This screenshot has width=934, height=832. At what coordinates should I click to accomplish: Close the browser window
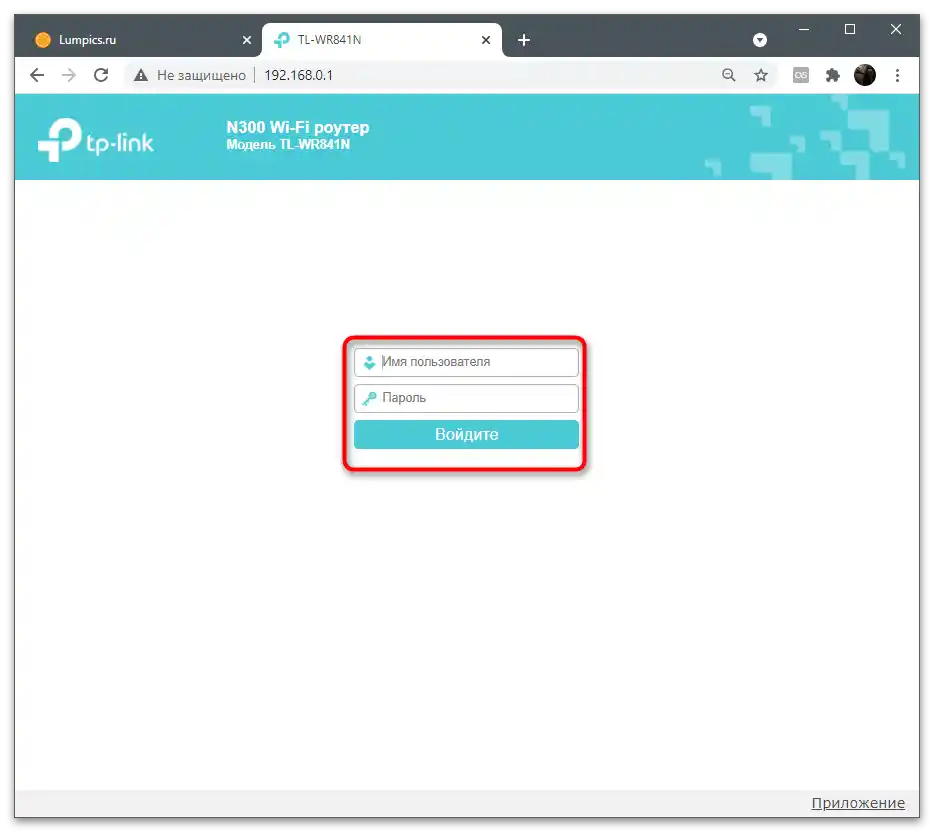(x=895, y=29)
